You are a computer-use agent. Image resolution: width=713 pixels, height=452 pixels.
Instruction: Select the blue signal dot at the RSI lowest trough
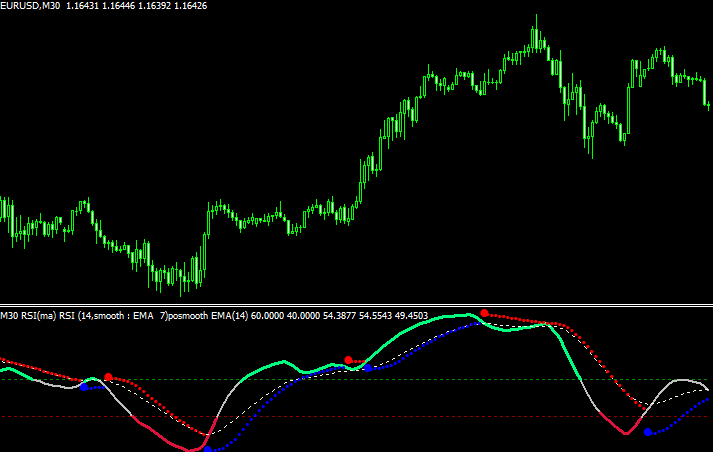pyautogui.click(x=208, y=450)
